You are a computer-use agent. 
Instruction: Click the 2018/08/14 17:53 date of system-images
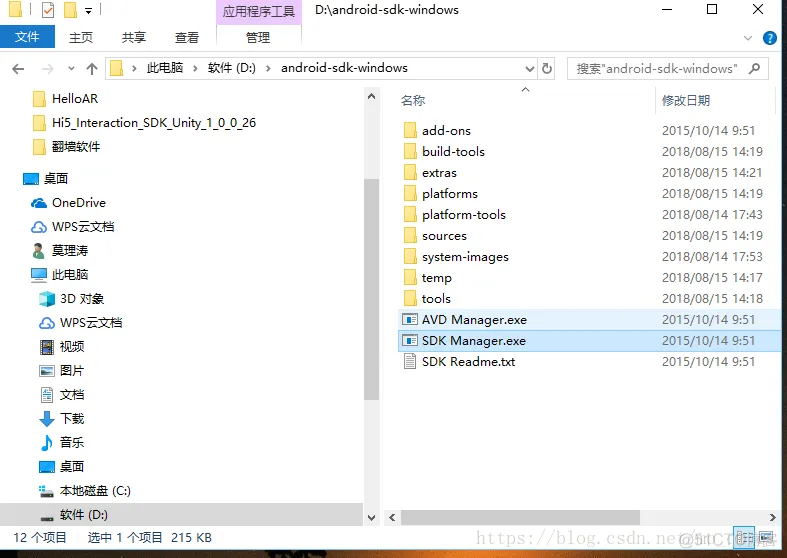coord(712,257)
